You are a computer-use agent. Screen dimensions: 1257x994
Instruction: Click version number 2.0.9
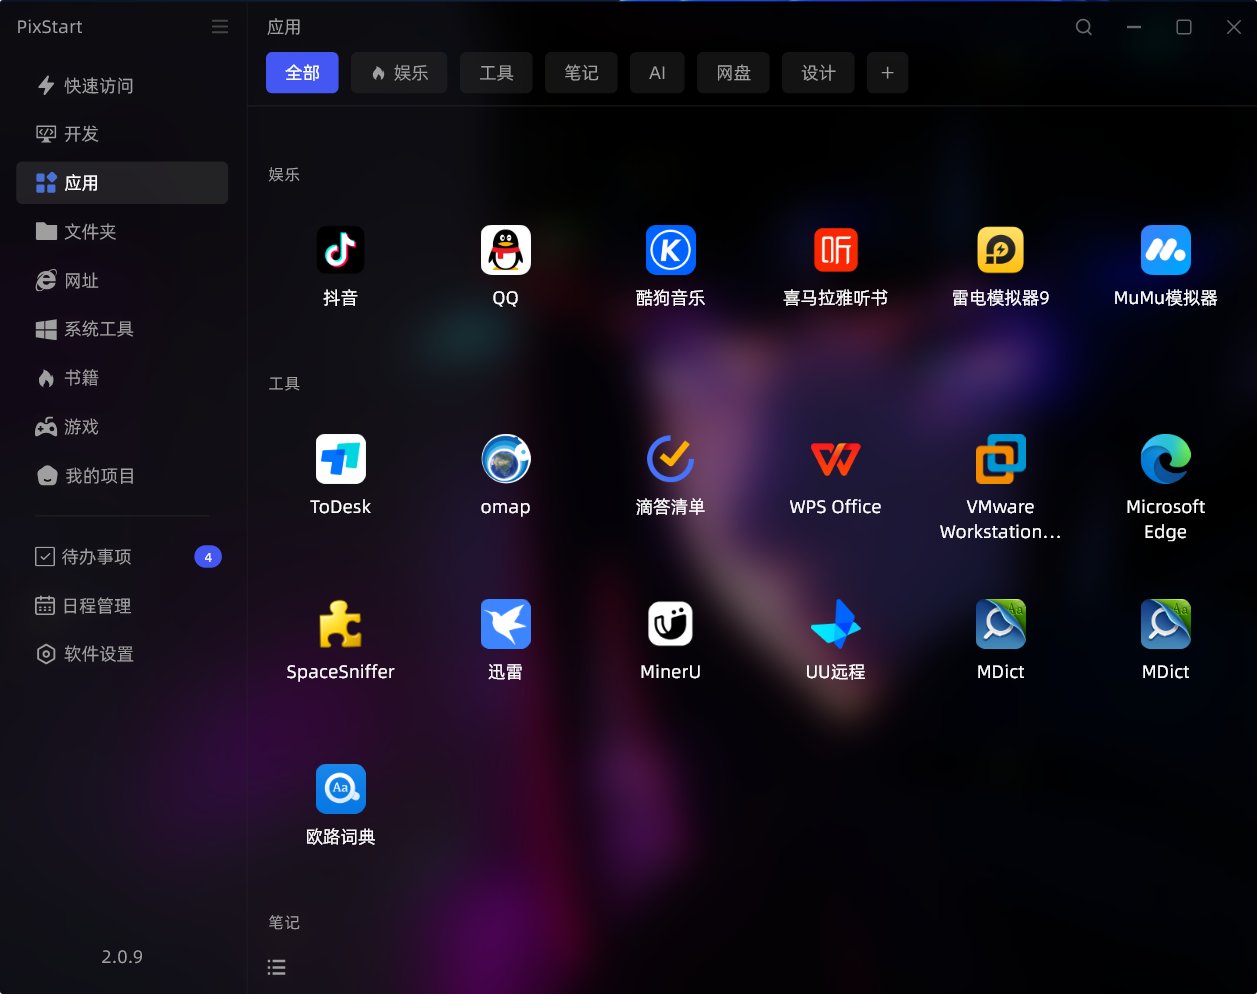(122, 957)
